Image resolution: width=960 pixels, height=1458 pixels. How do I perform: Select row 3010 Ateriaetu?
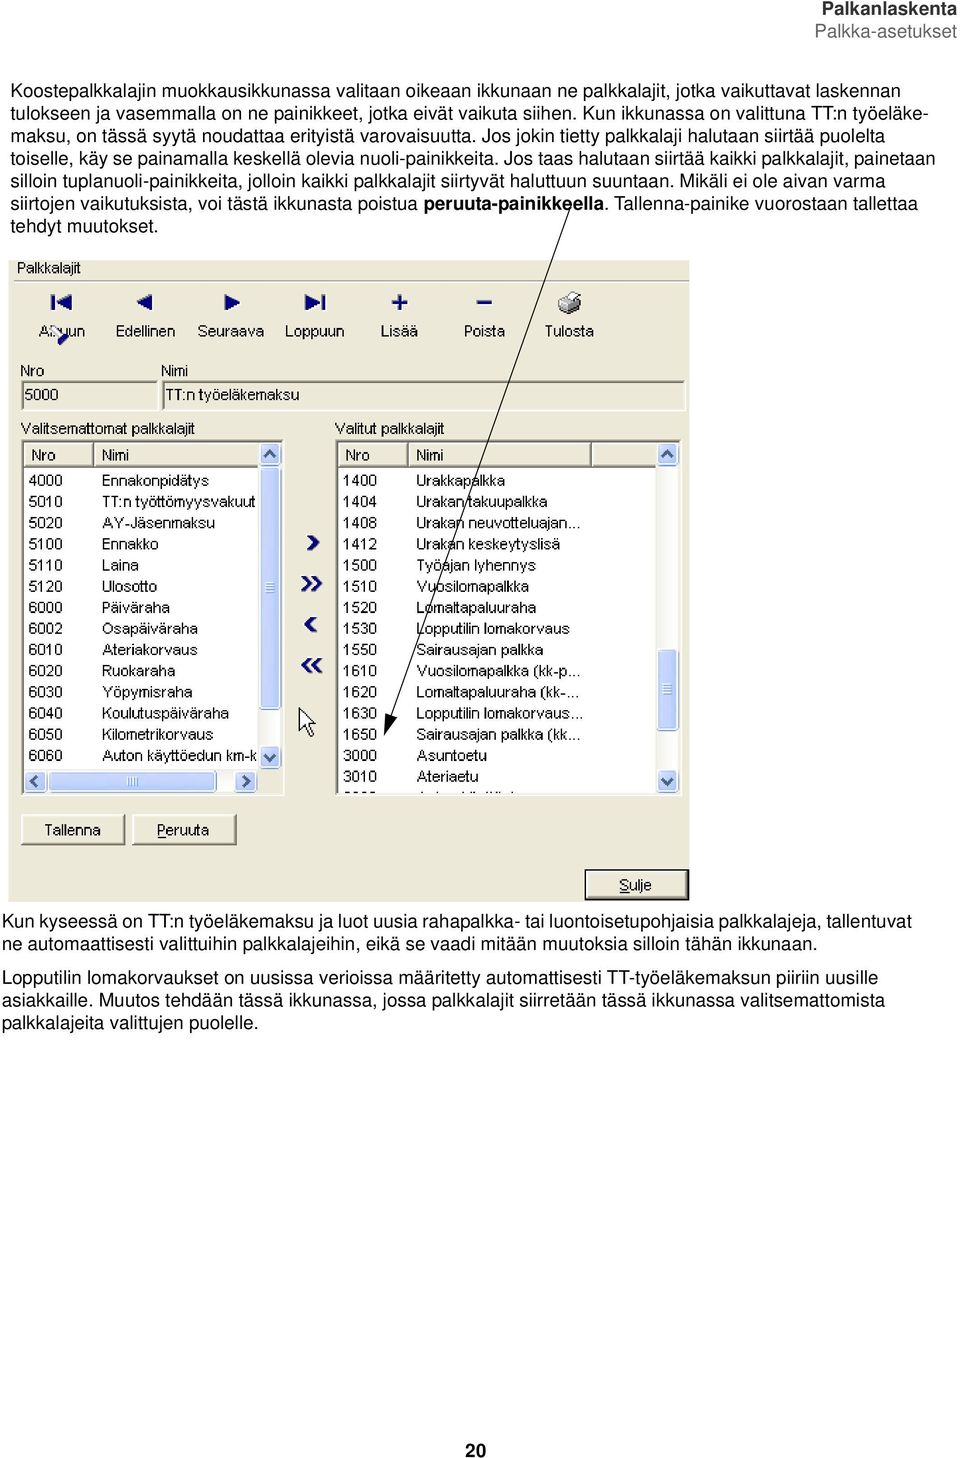point(497,776)
